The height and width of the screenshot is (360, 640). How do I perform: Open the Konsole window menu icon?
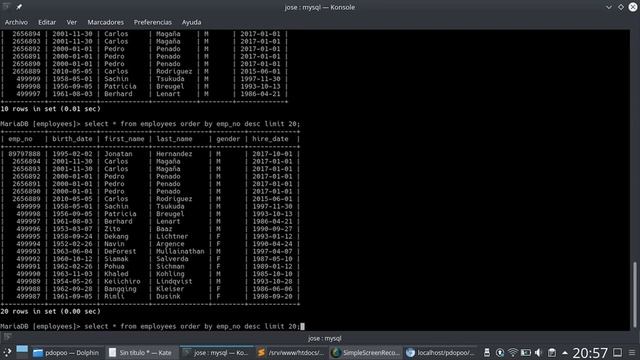7,7
